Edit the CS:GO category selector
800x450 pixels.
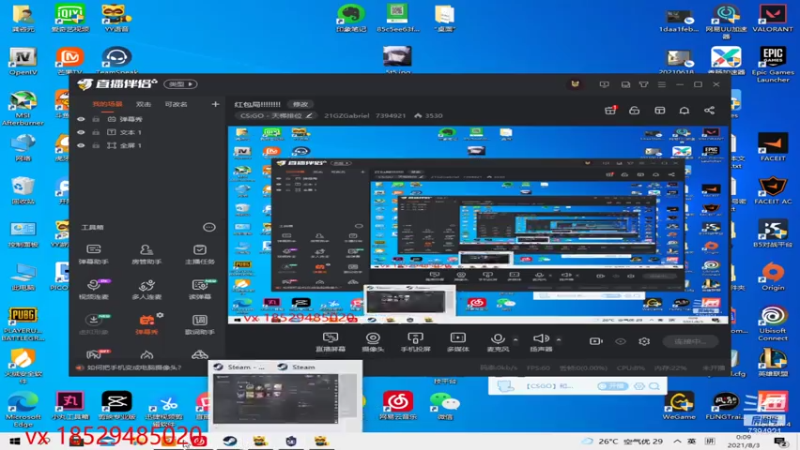[276, 116]
